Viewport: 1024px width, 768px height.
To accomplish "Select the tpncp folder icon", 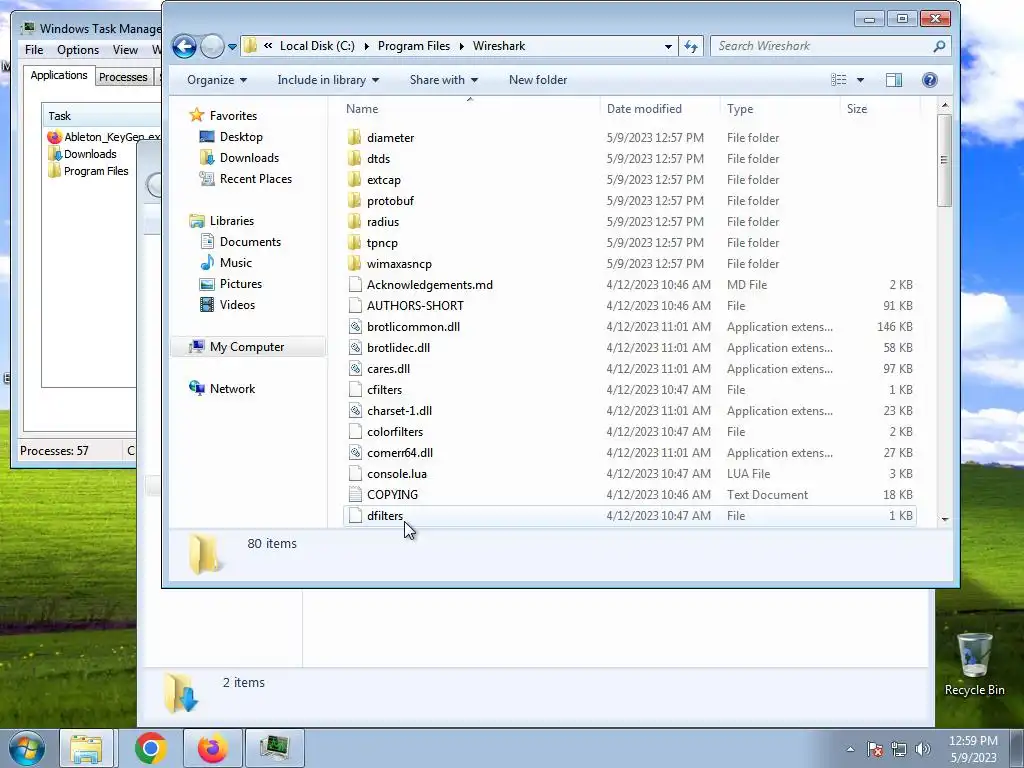I will [x=355, y=242].
